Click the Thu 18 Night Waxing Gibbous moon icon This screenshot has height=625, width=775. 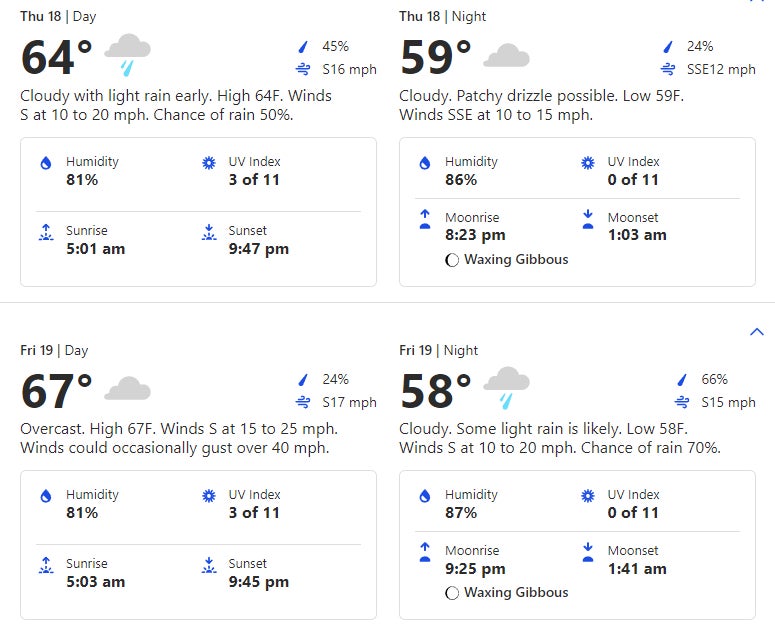[452, 260]
